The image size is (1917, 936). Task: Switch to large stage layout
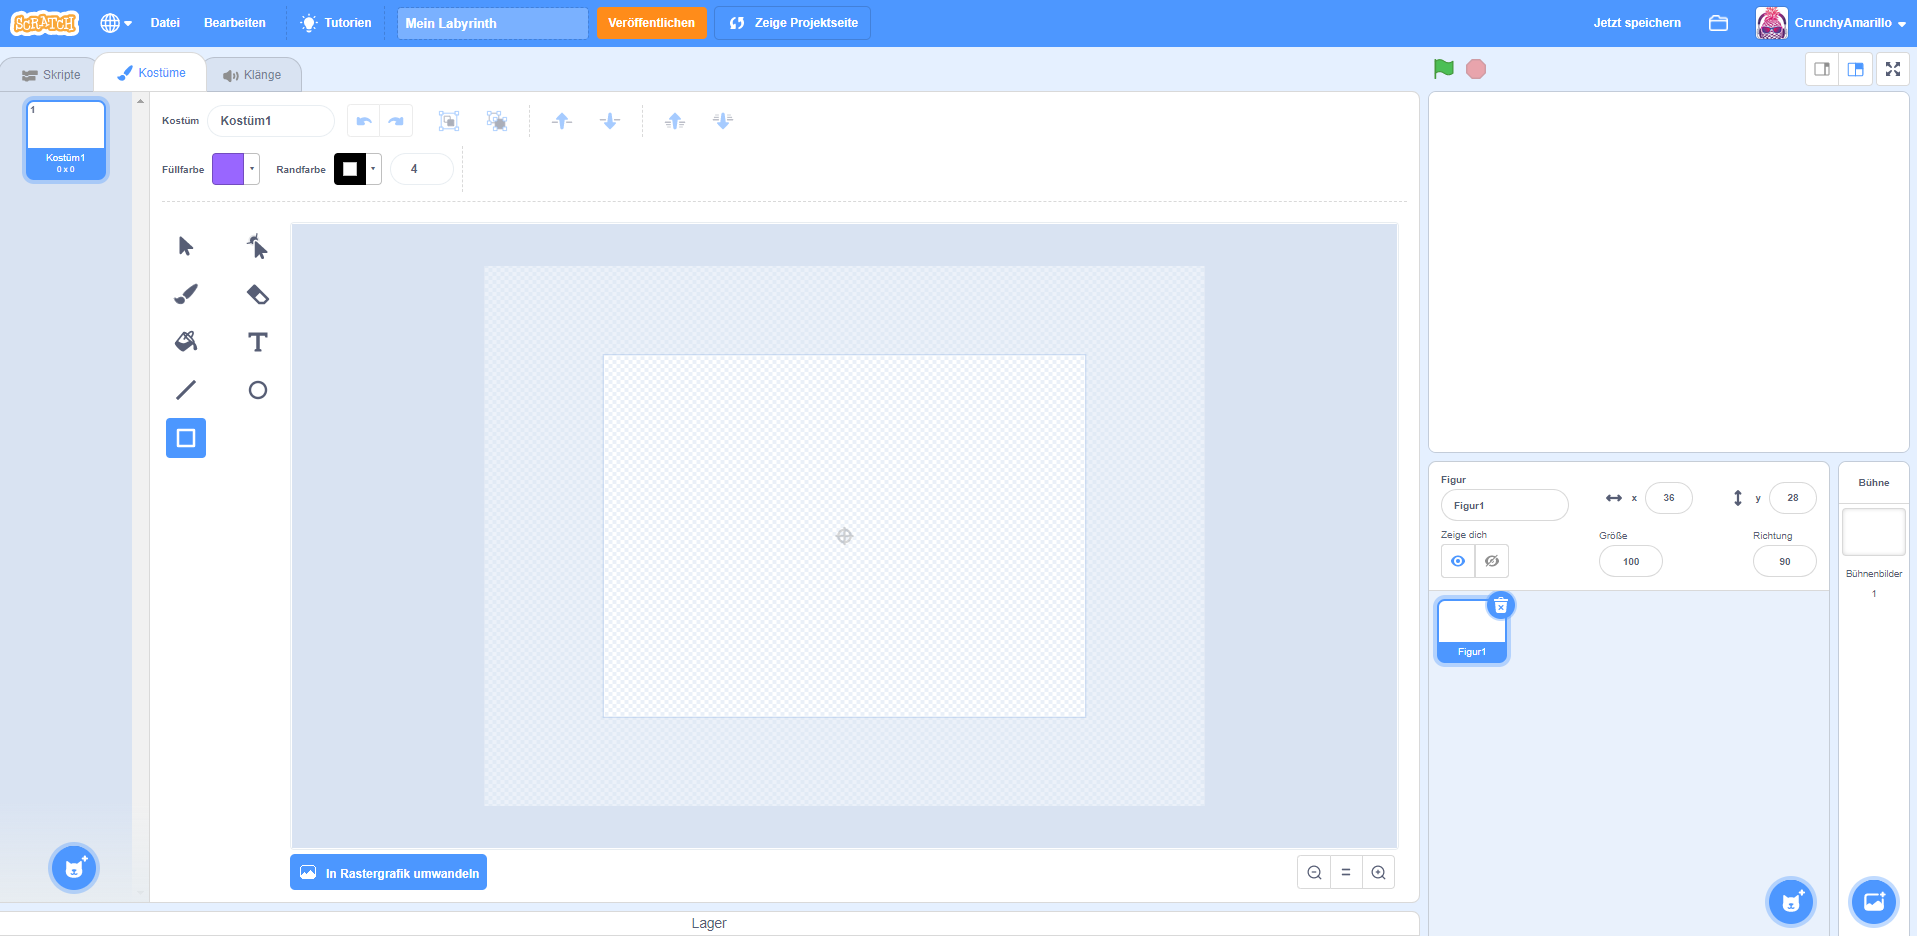(1856, 69)
